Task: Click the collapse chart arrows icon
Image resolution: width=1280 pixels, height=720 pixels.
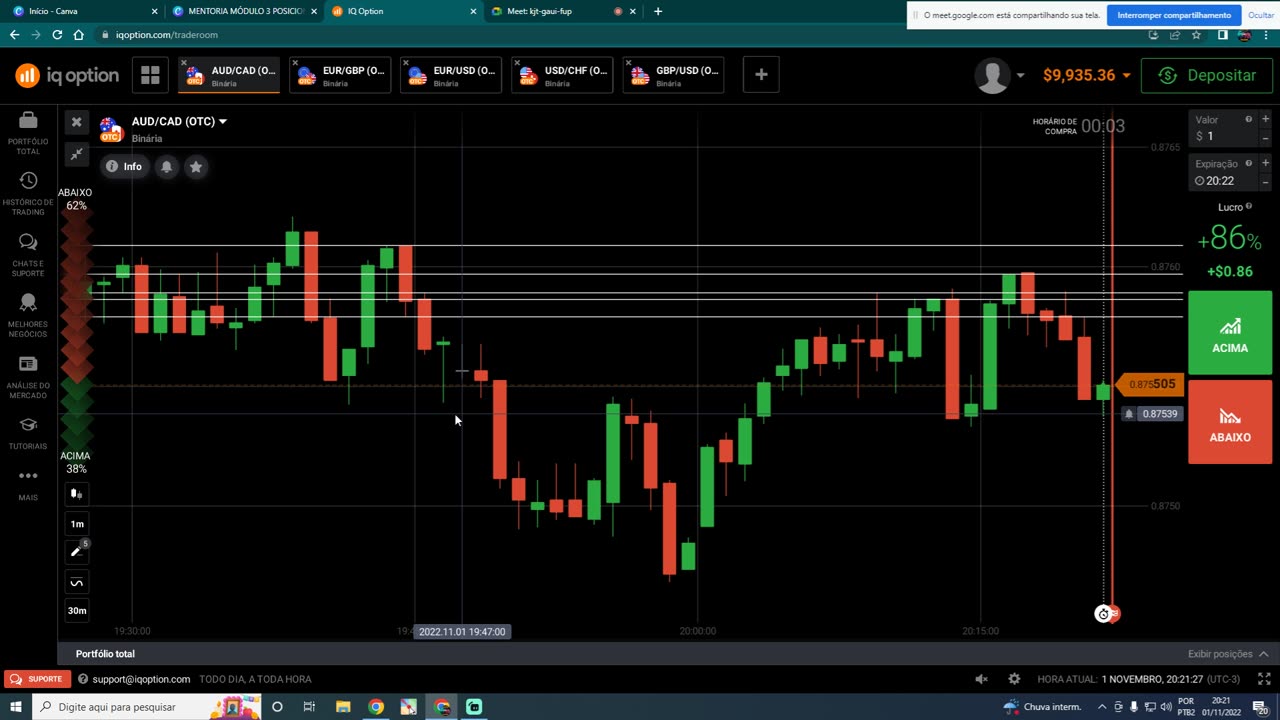Action: point(76,153)
